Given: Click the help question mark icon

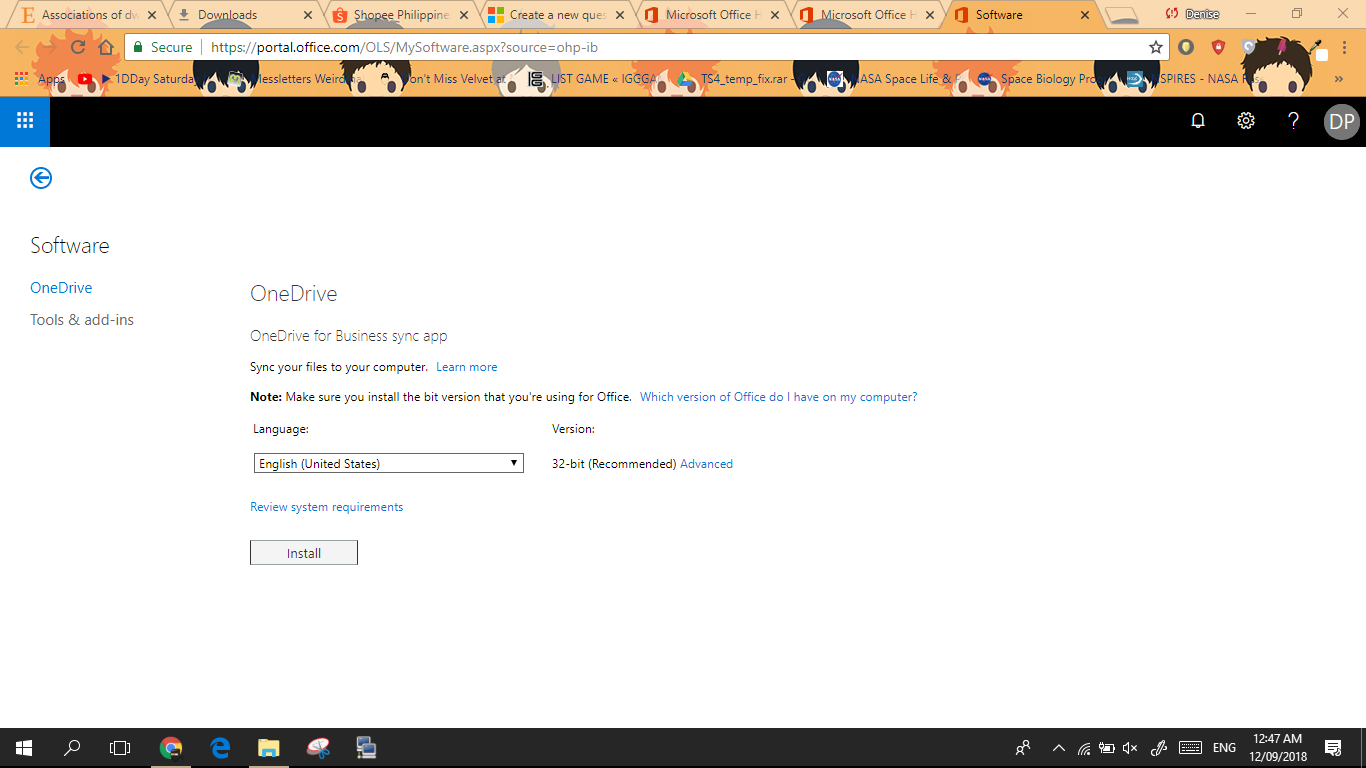Looking at the screenshot, I should point(1294,121).
